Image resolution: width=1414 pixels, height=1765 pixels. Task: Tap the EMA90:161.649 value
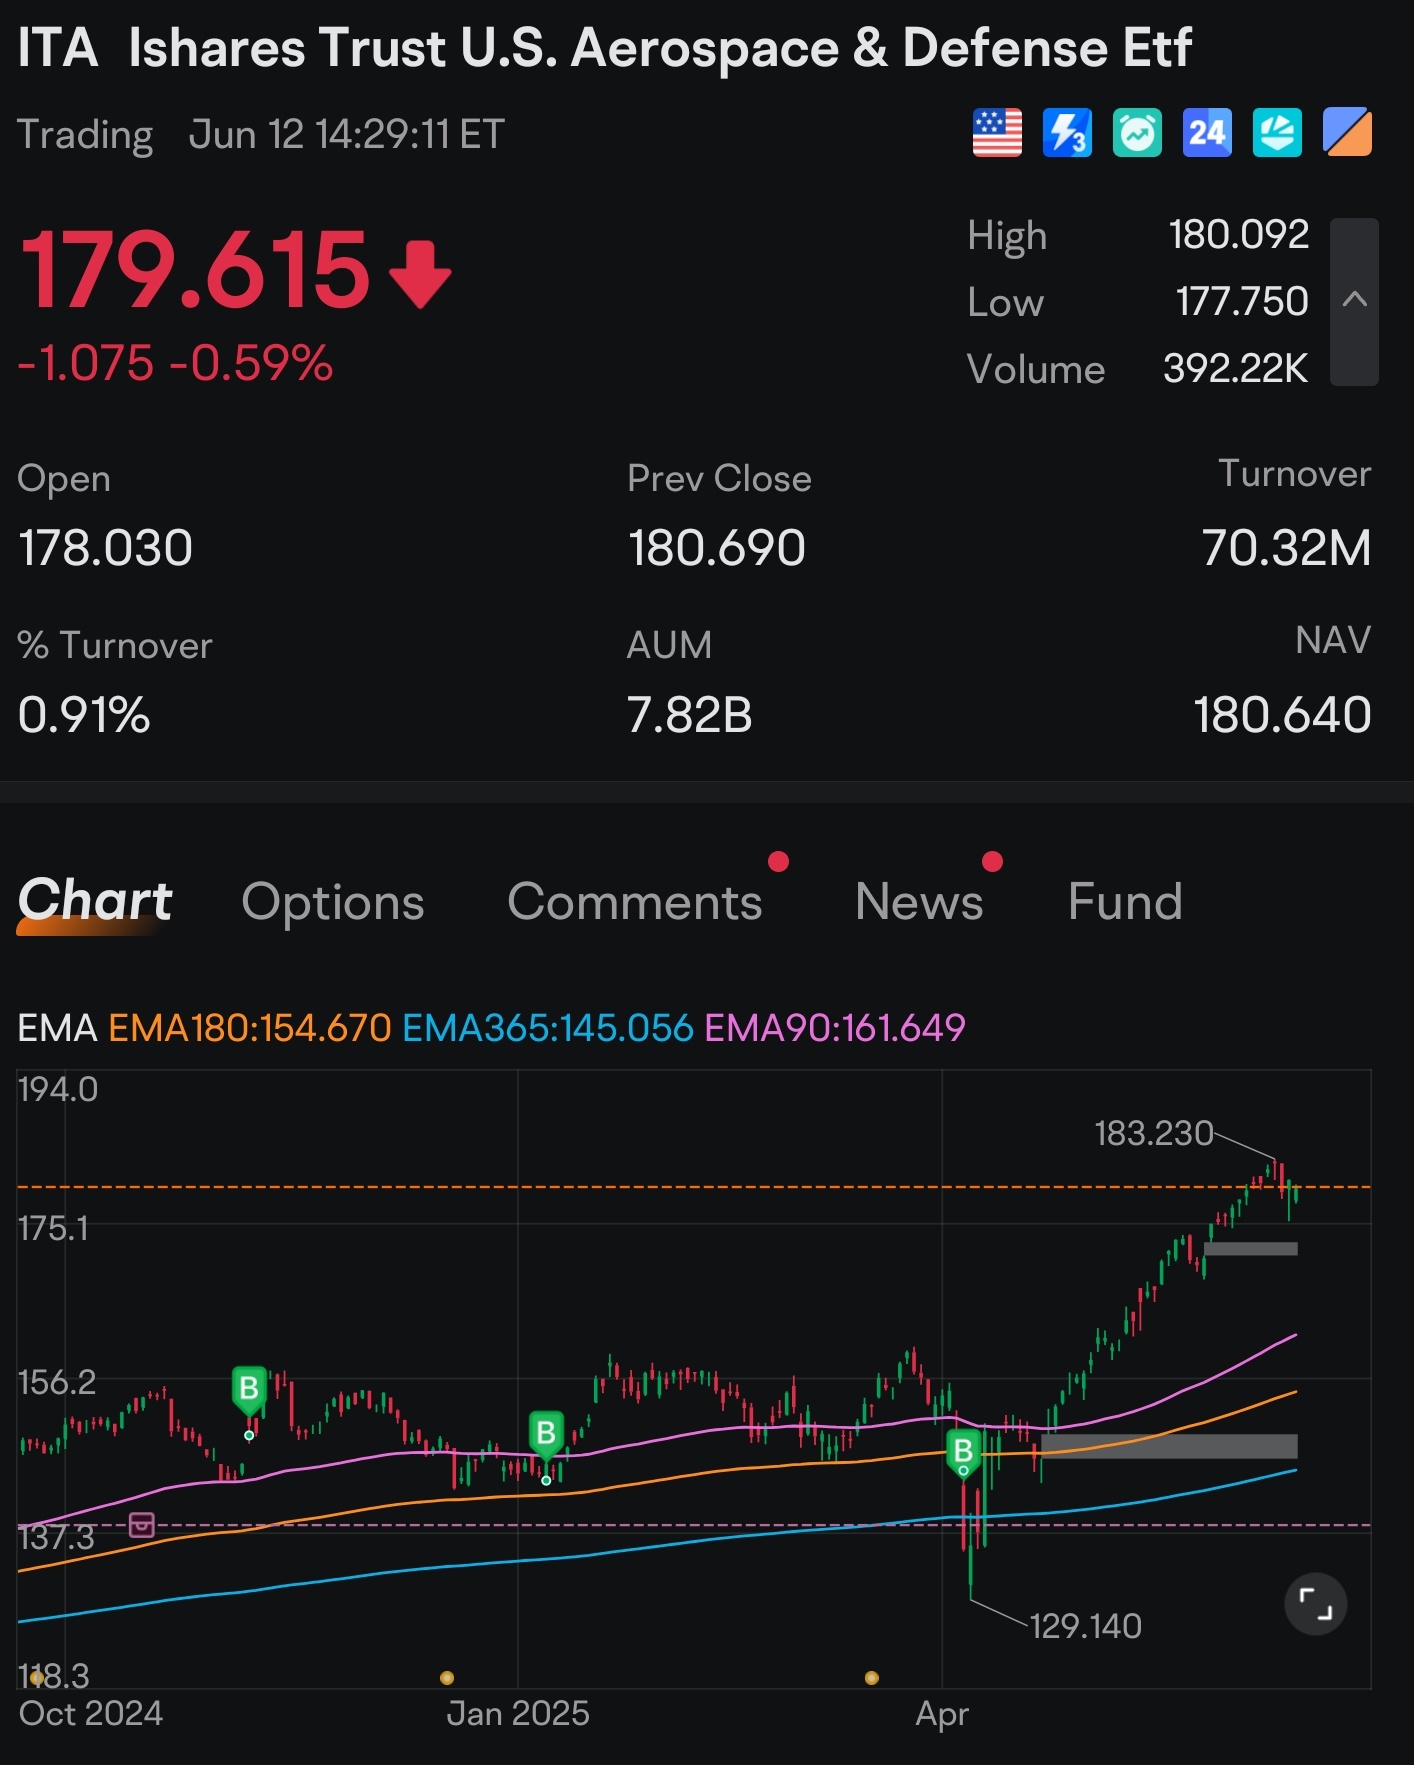(835, 1028)
